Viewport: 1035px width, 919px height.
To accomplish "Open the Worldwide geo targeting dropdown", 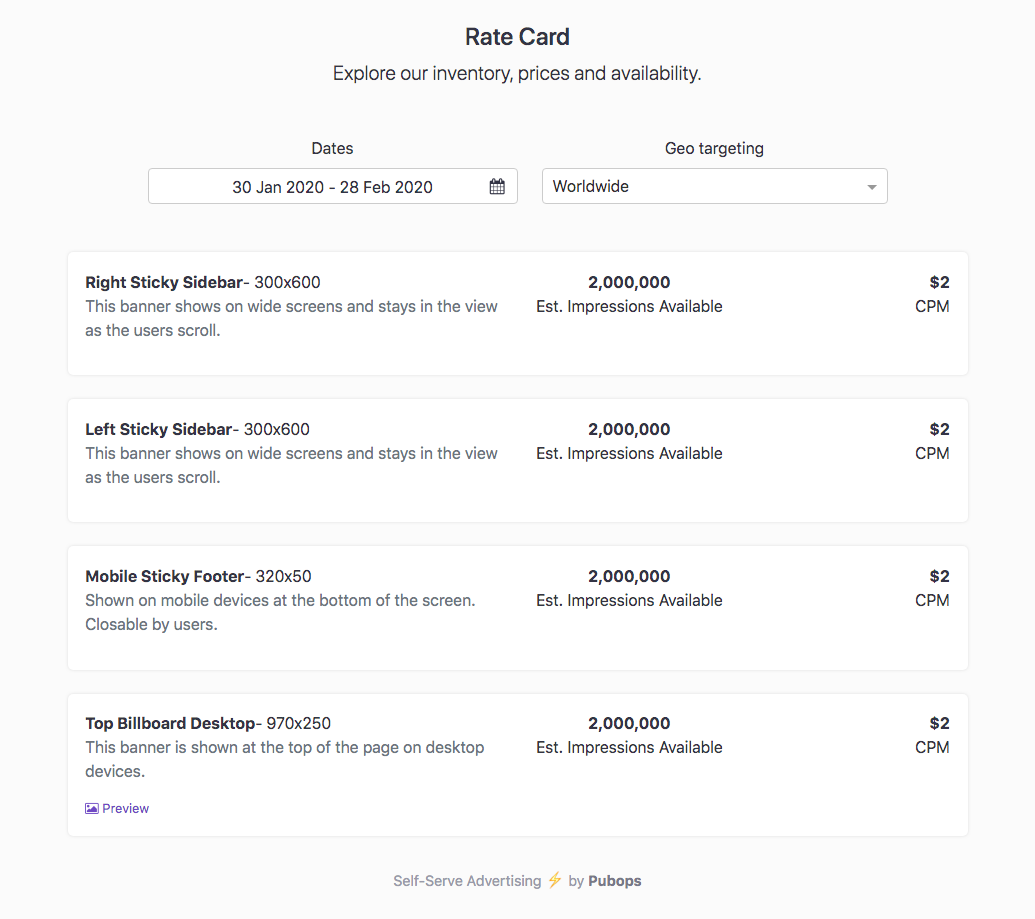I will (714, 186).
